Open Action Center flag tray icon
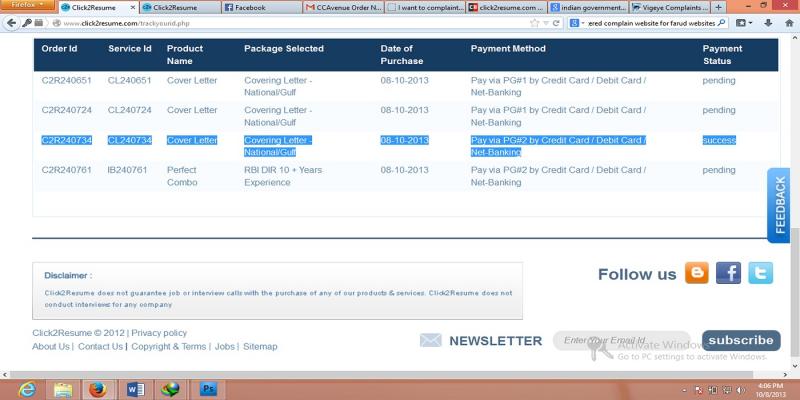 [x=699, y=390]
